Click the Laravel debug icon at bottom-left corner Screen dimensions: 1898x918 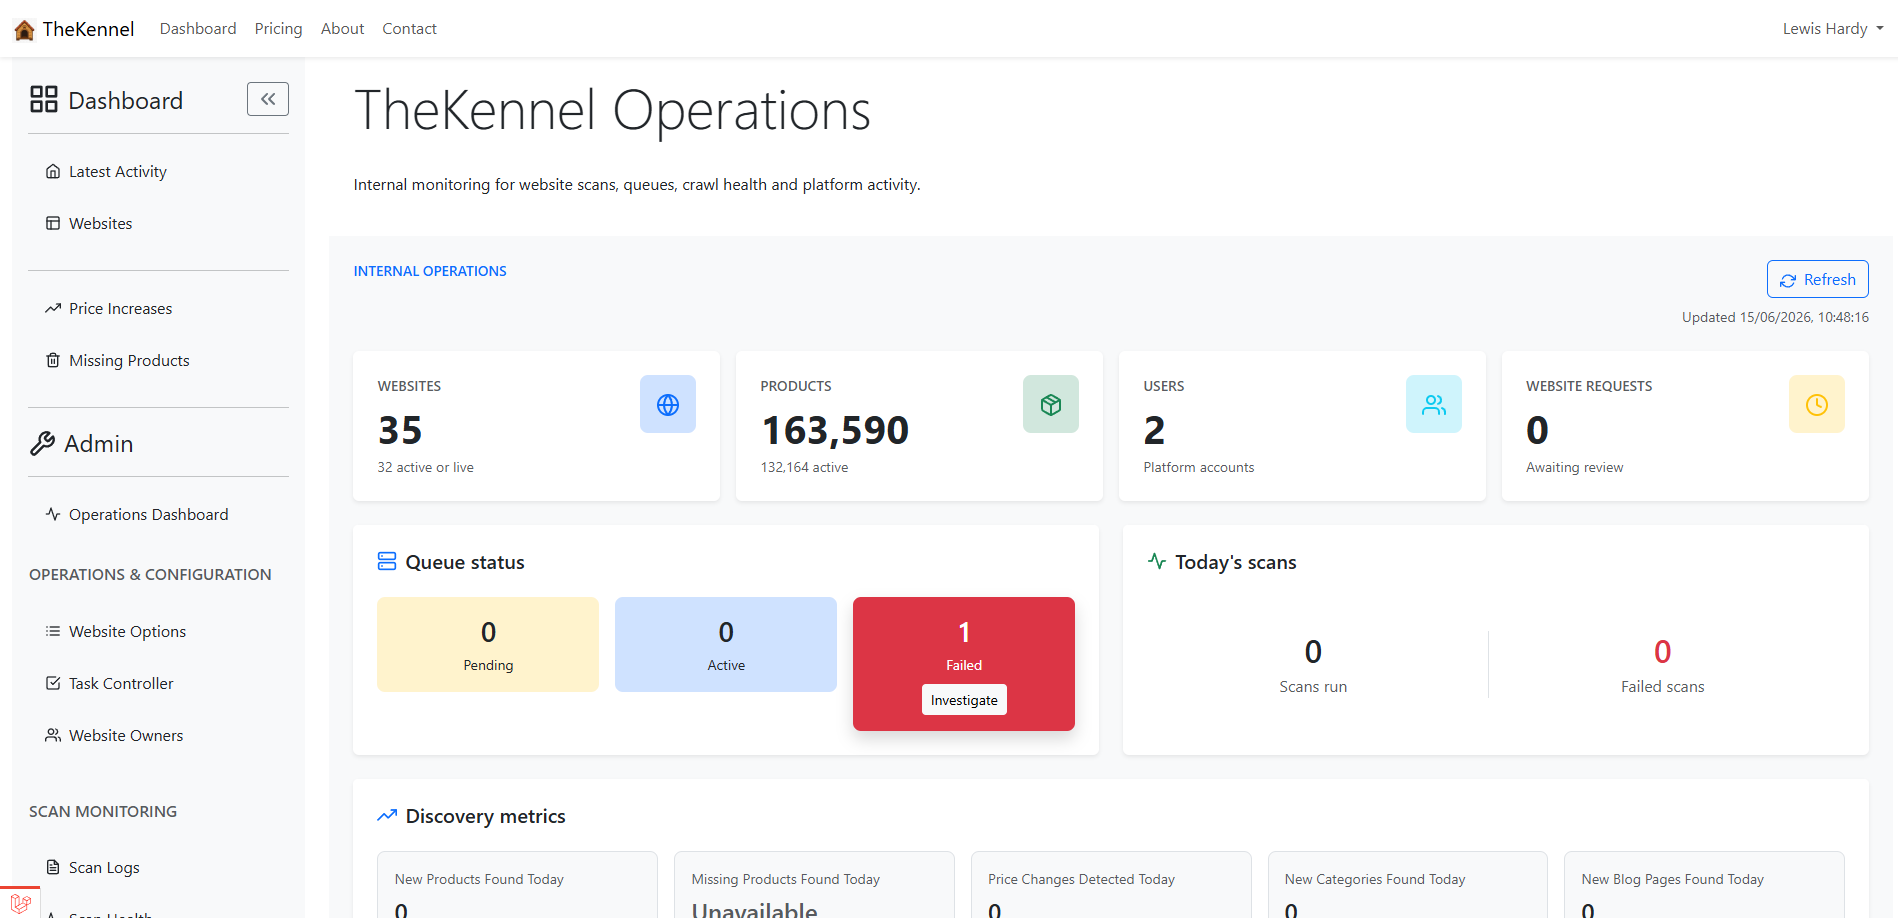(x=20, y=903)
